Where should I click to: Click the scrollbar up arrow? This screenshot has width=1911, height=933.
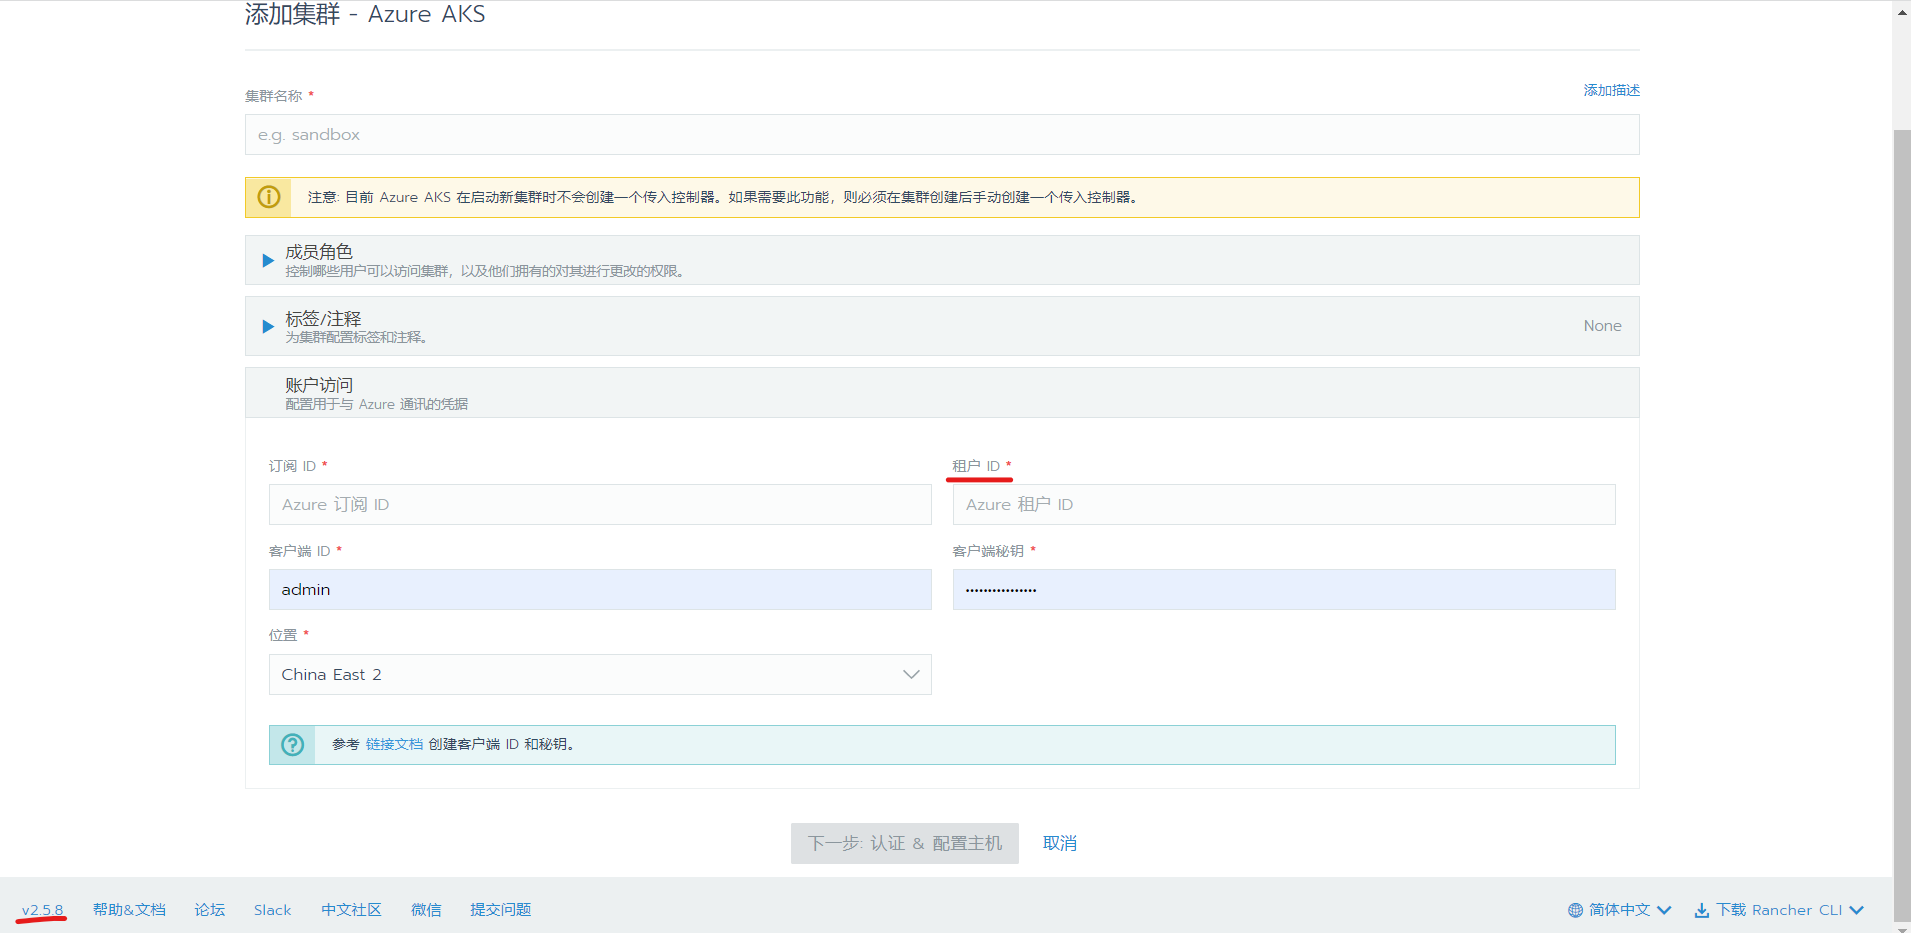(x=1902, y=11)
